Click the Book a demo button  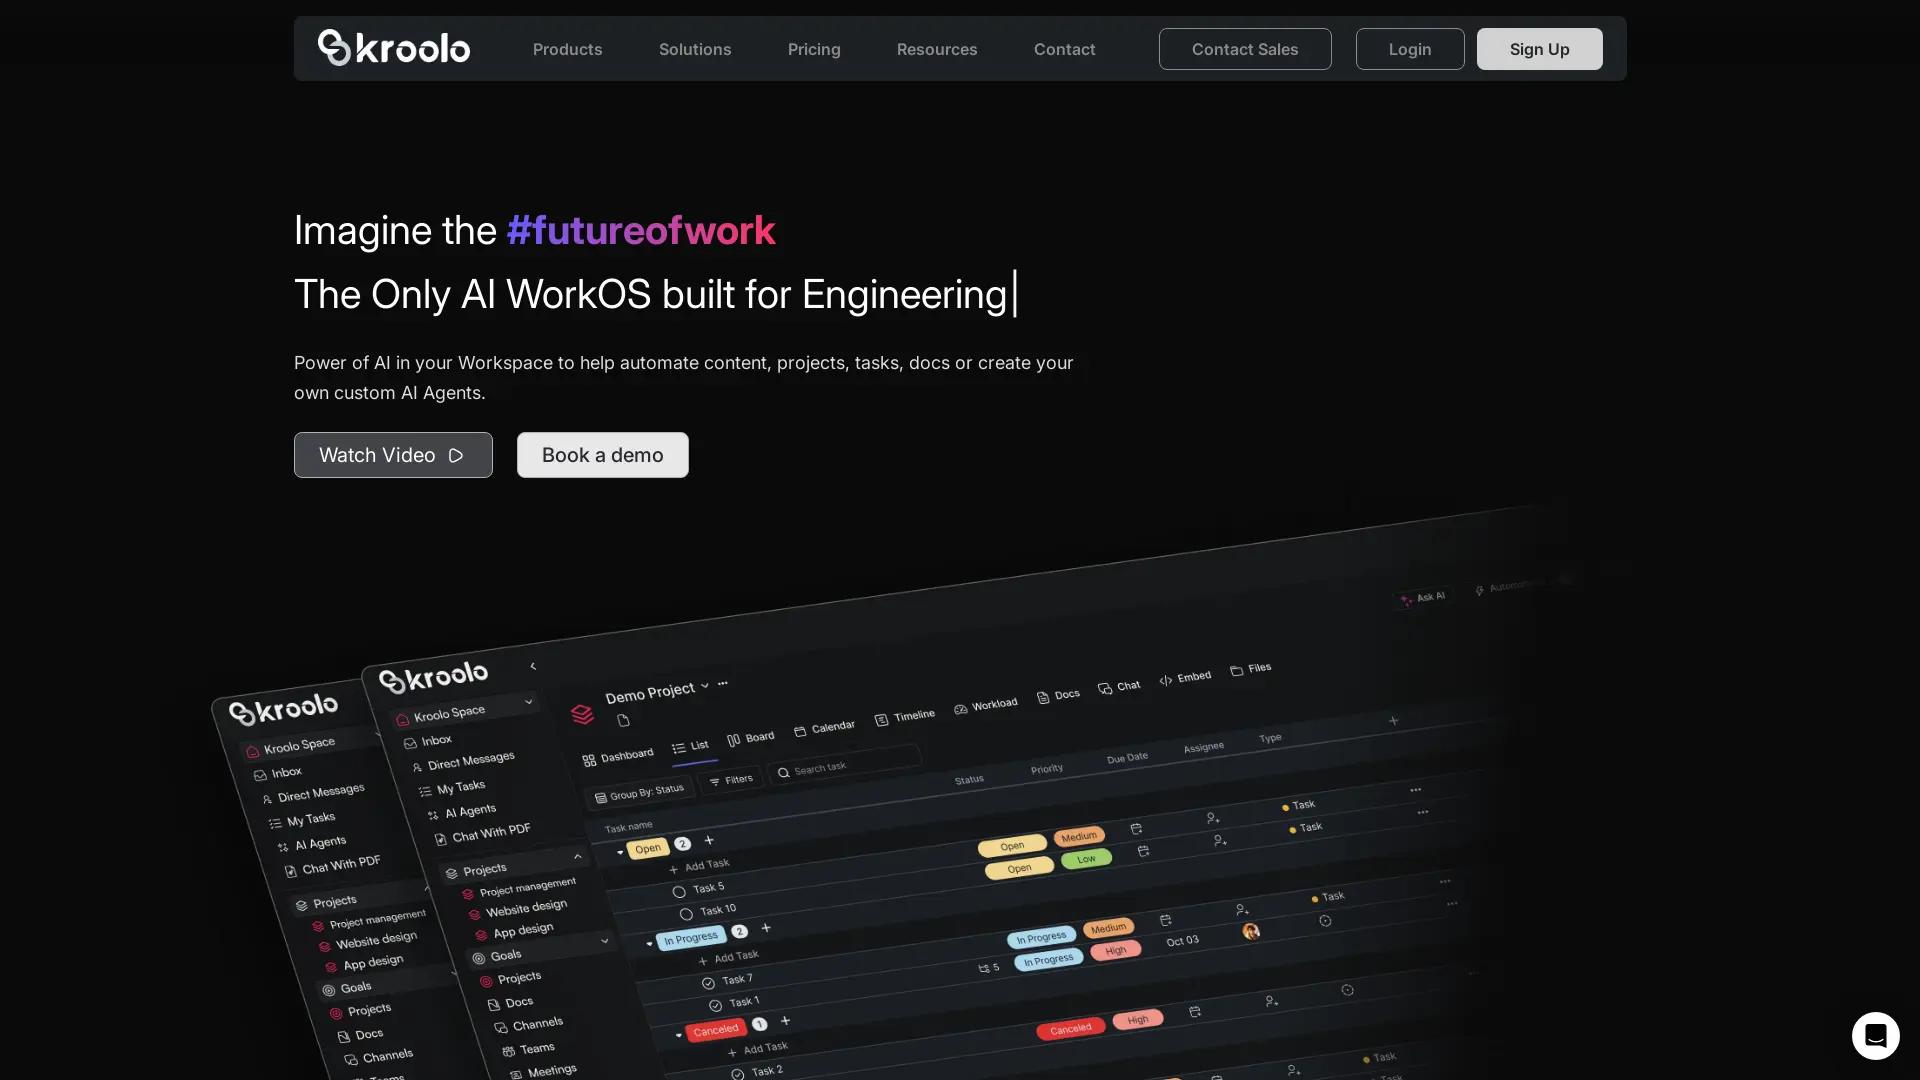click(602, 455)
